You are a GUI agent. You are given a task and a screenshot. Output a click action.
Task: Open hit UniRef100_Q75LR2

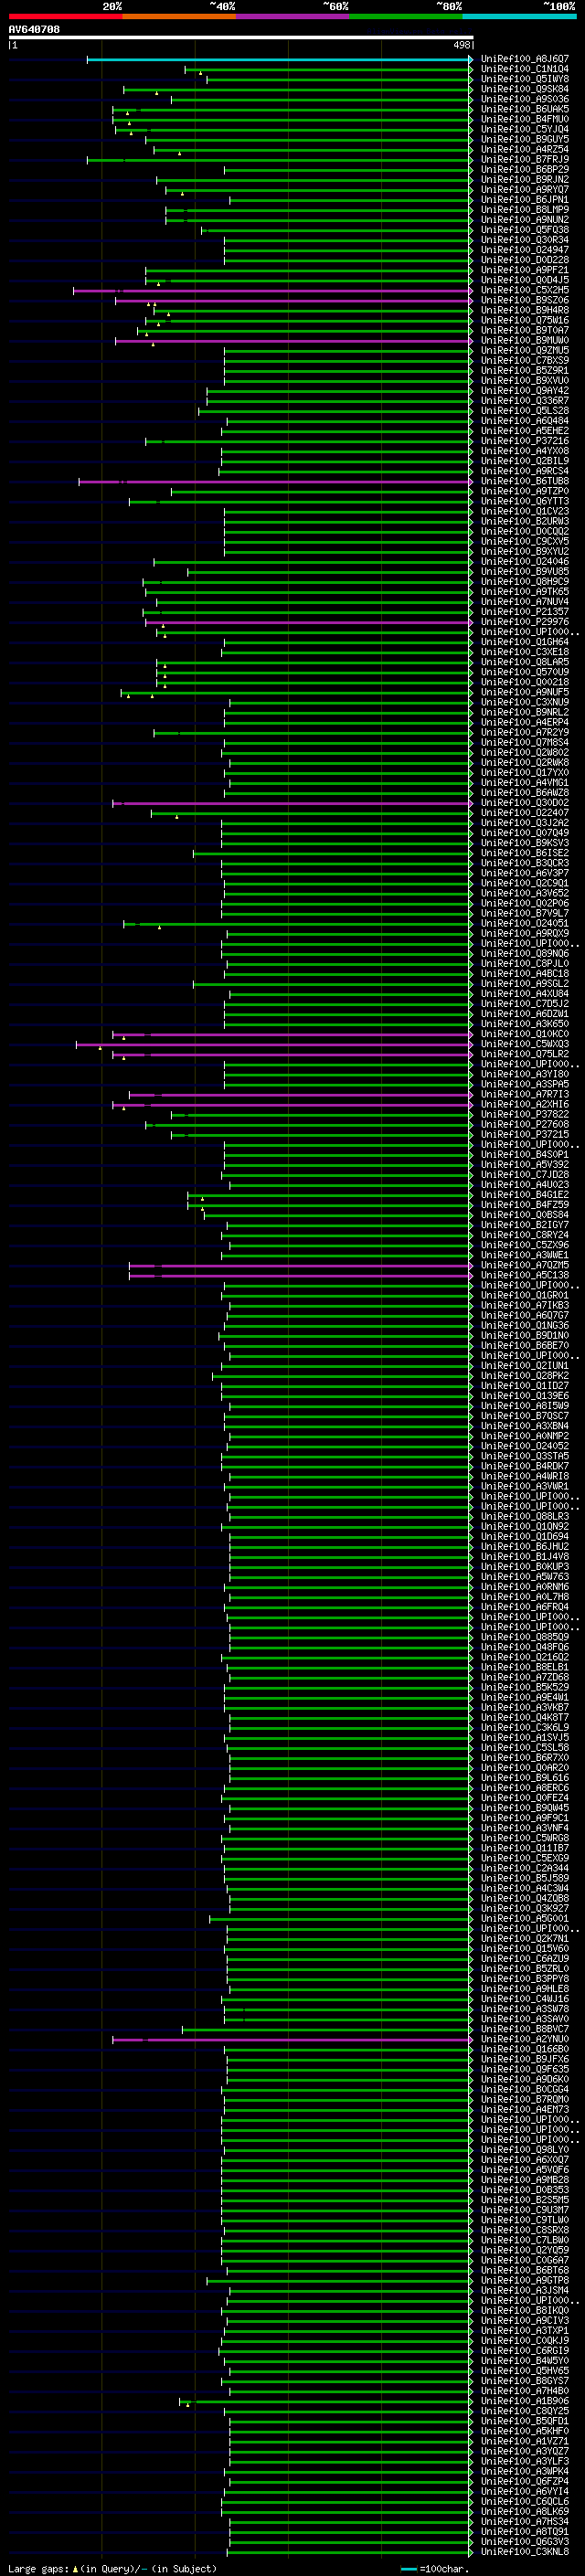click(x=524, y=1054)
